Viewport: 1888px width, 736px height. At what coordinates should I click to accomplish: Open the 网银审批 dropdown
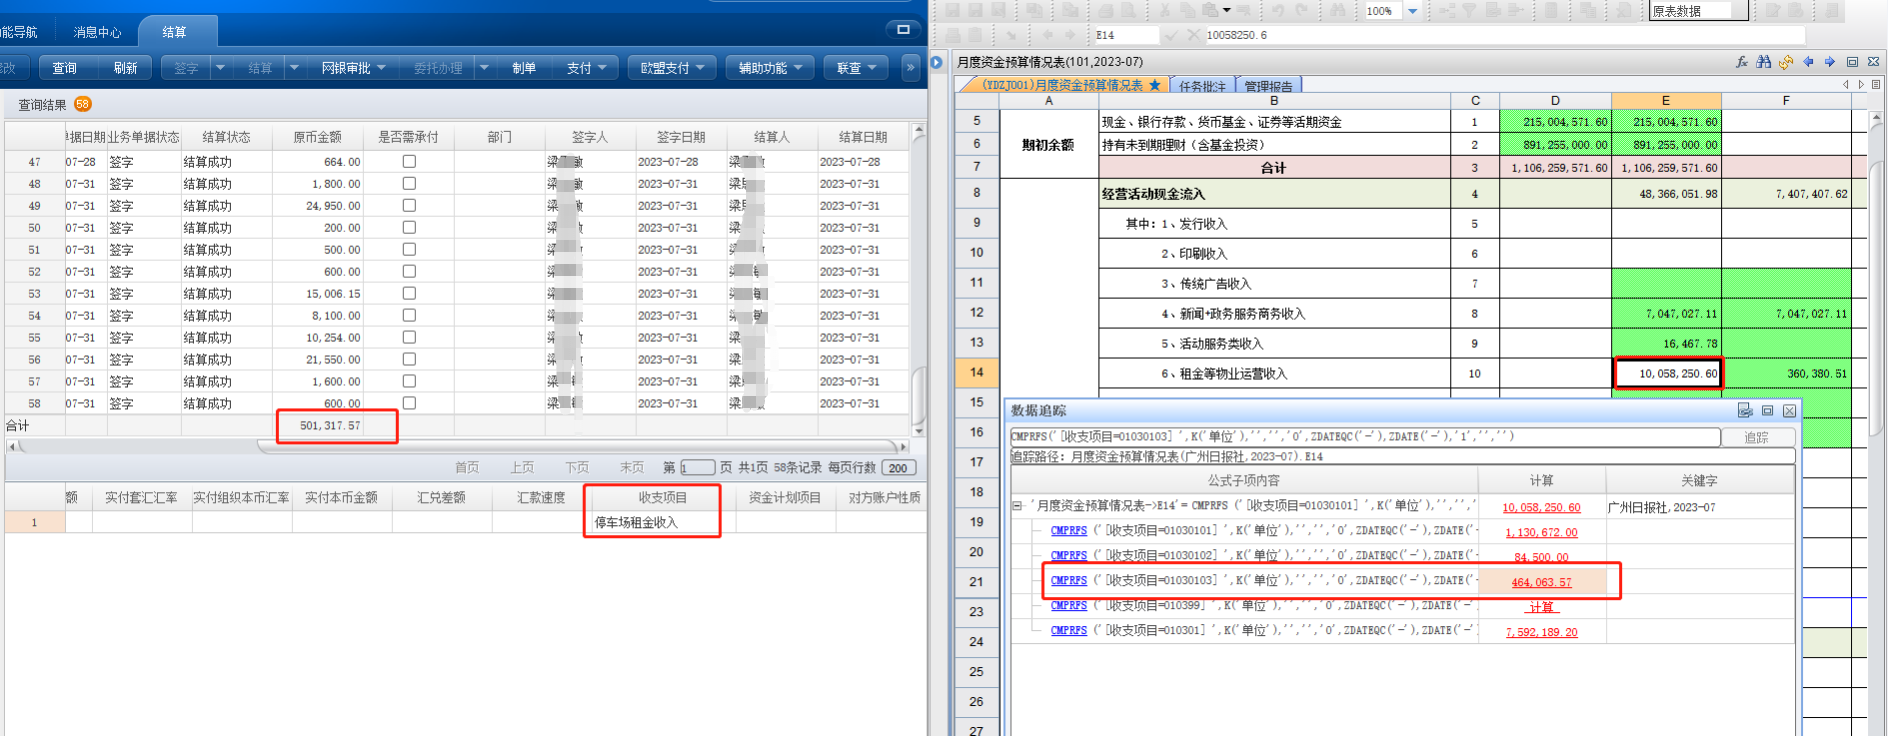click(352, 68)
